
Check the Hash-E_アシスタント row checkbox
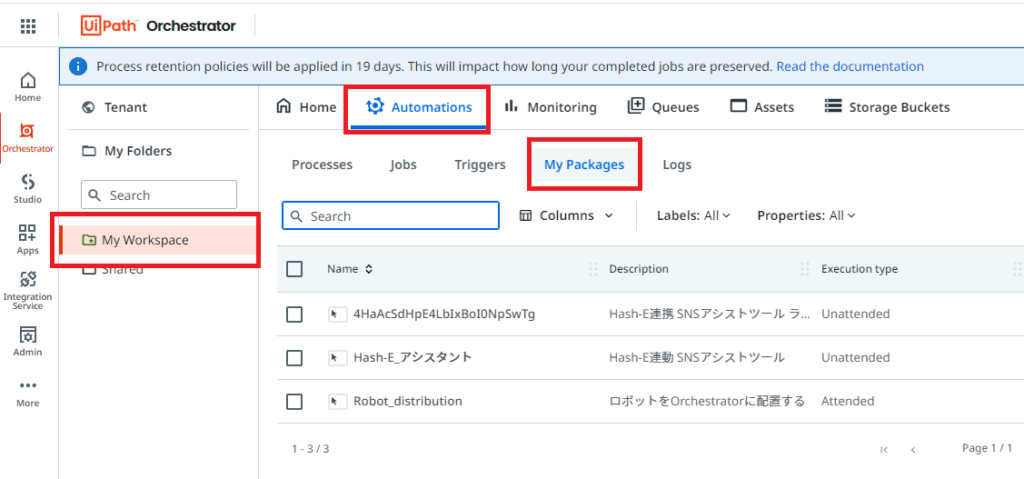[295, 357]
